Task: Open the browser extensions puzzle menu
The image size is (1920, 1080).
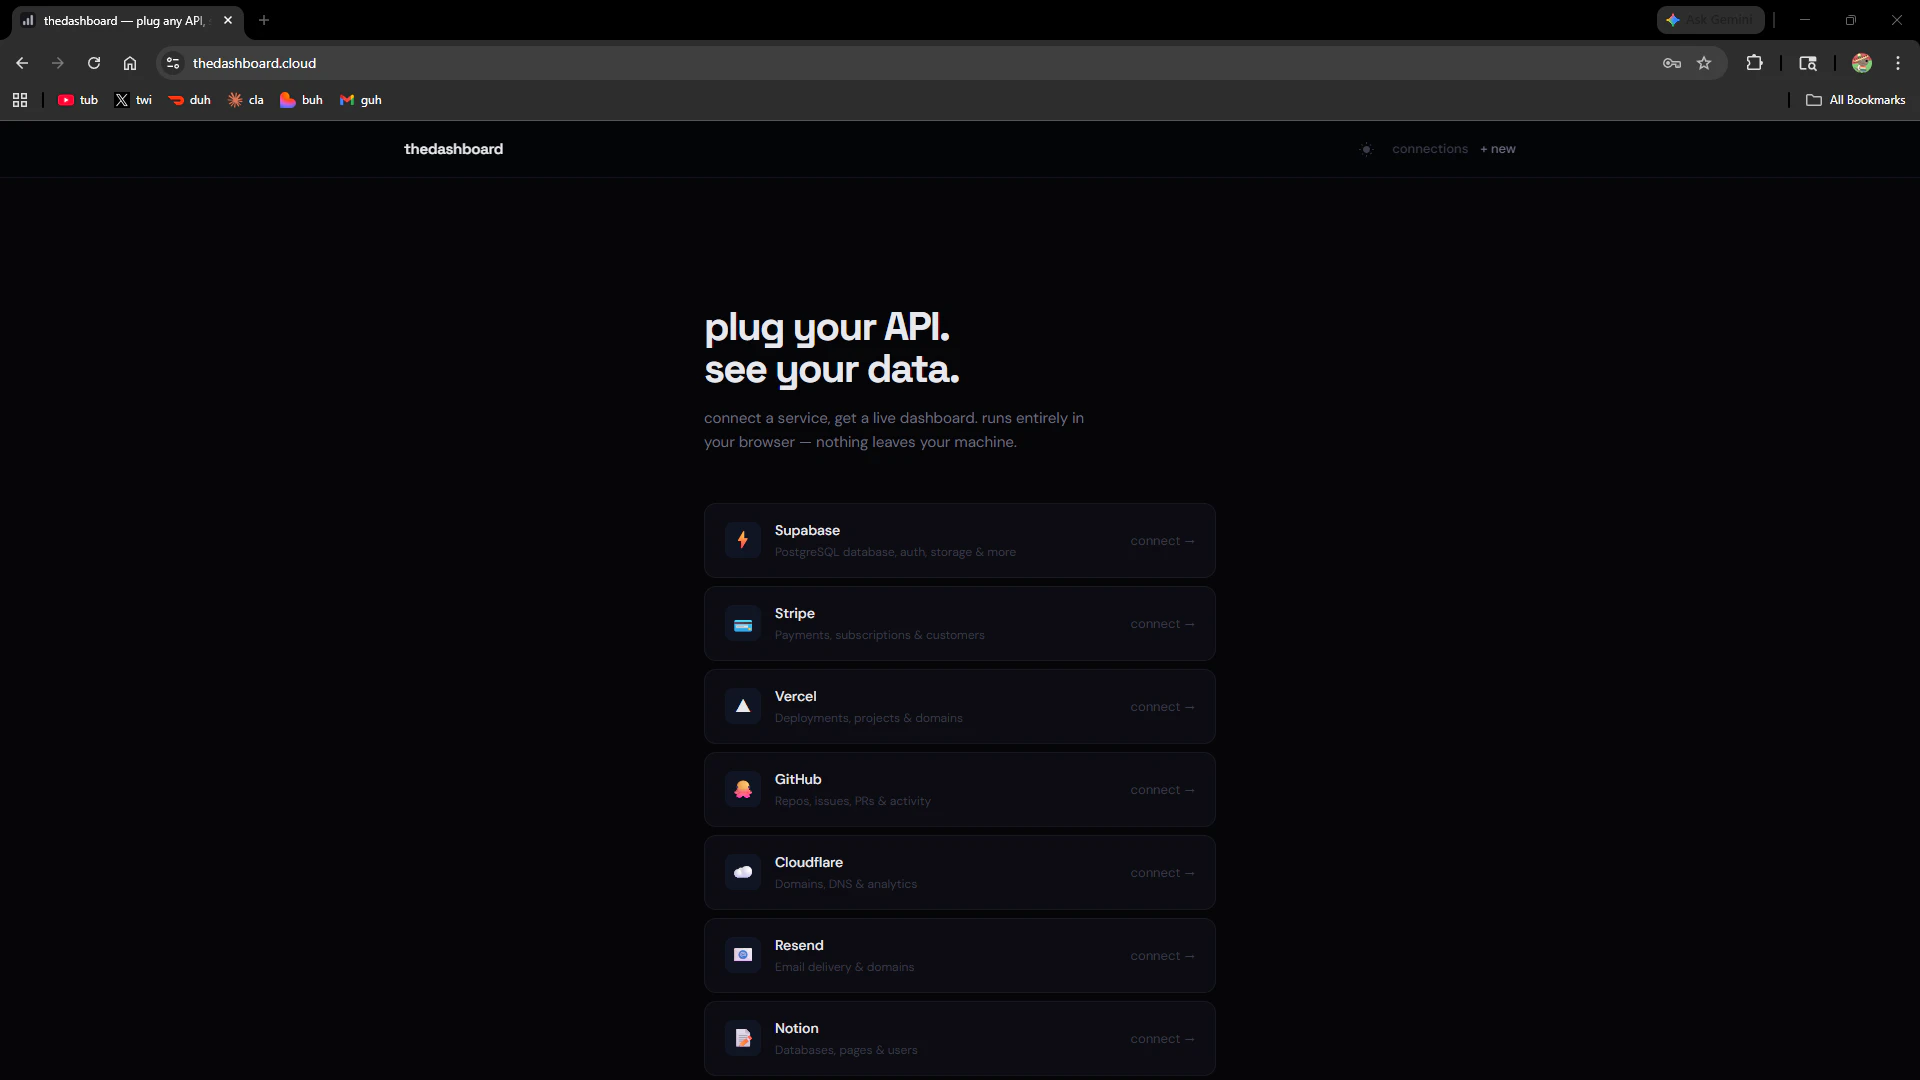Action: coord(1755,63)
